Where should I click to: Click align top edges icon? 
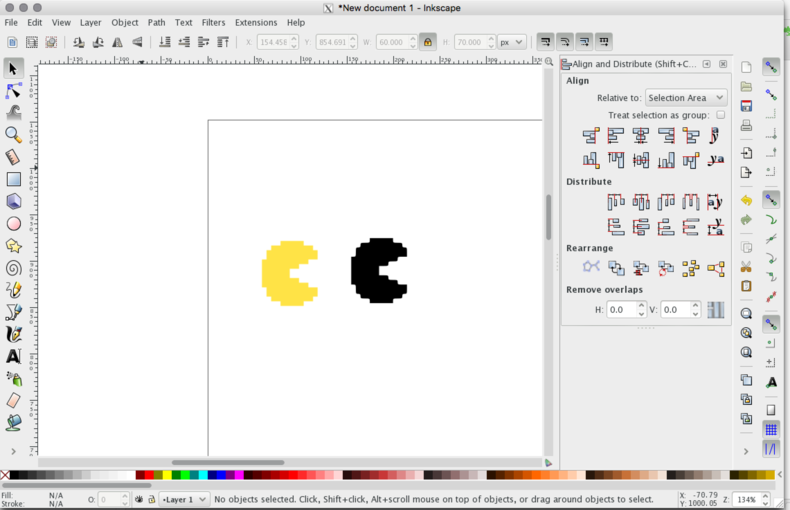point(616,160)
